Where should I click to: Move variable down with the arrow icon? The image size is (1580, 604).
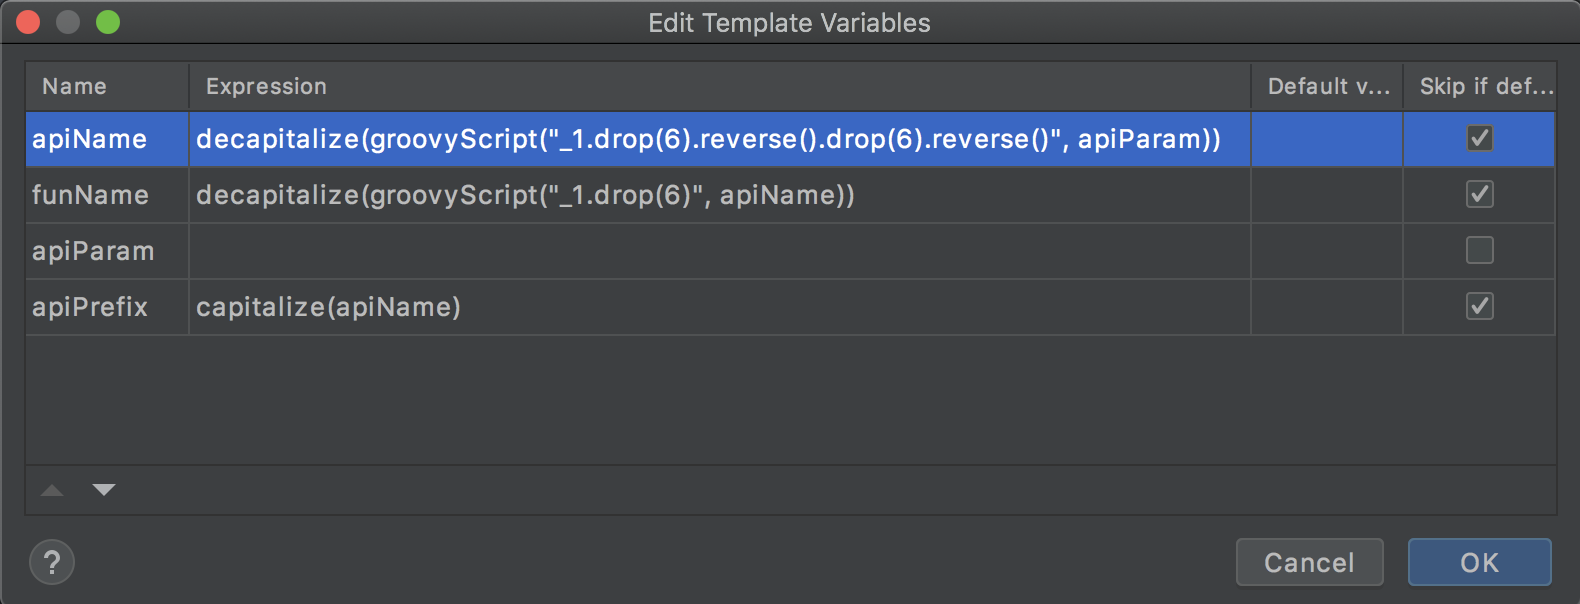[104, 490]
